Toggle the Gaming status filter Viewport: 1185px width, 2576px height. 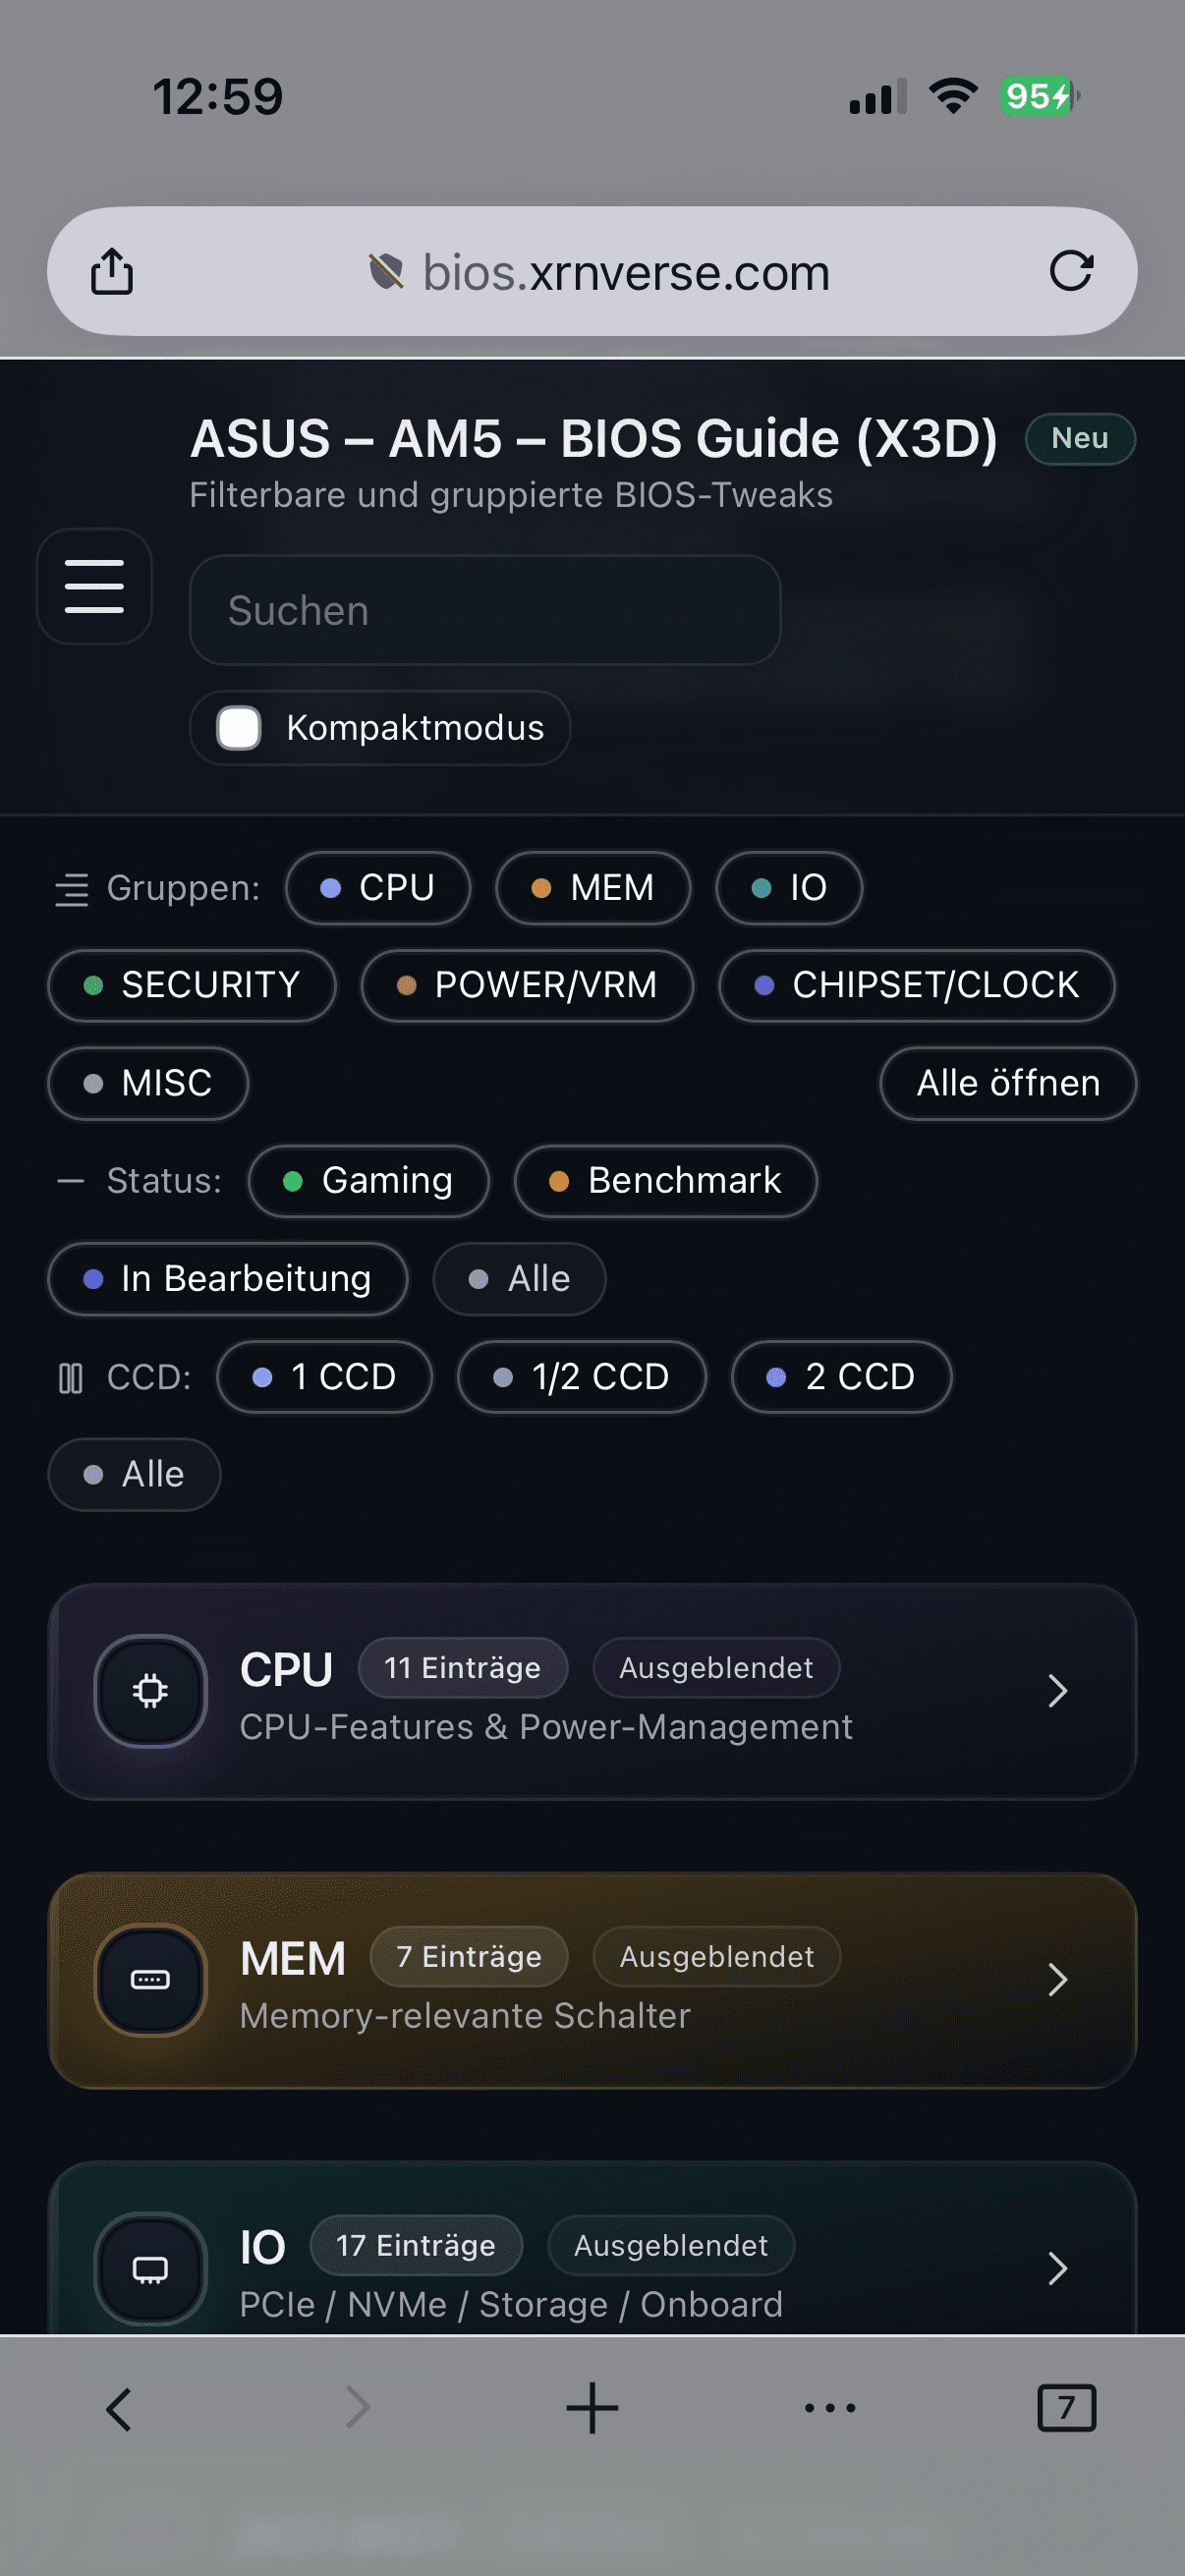point(369,1181)
